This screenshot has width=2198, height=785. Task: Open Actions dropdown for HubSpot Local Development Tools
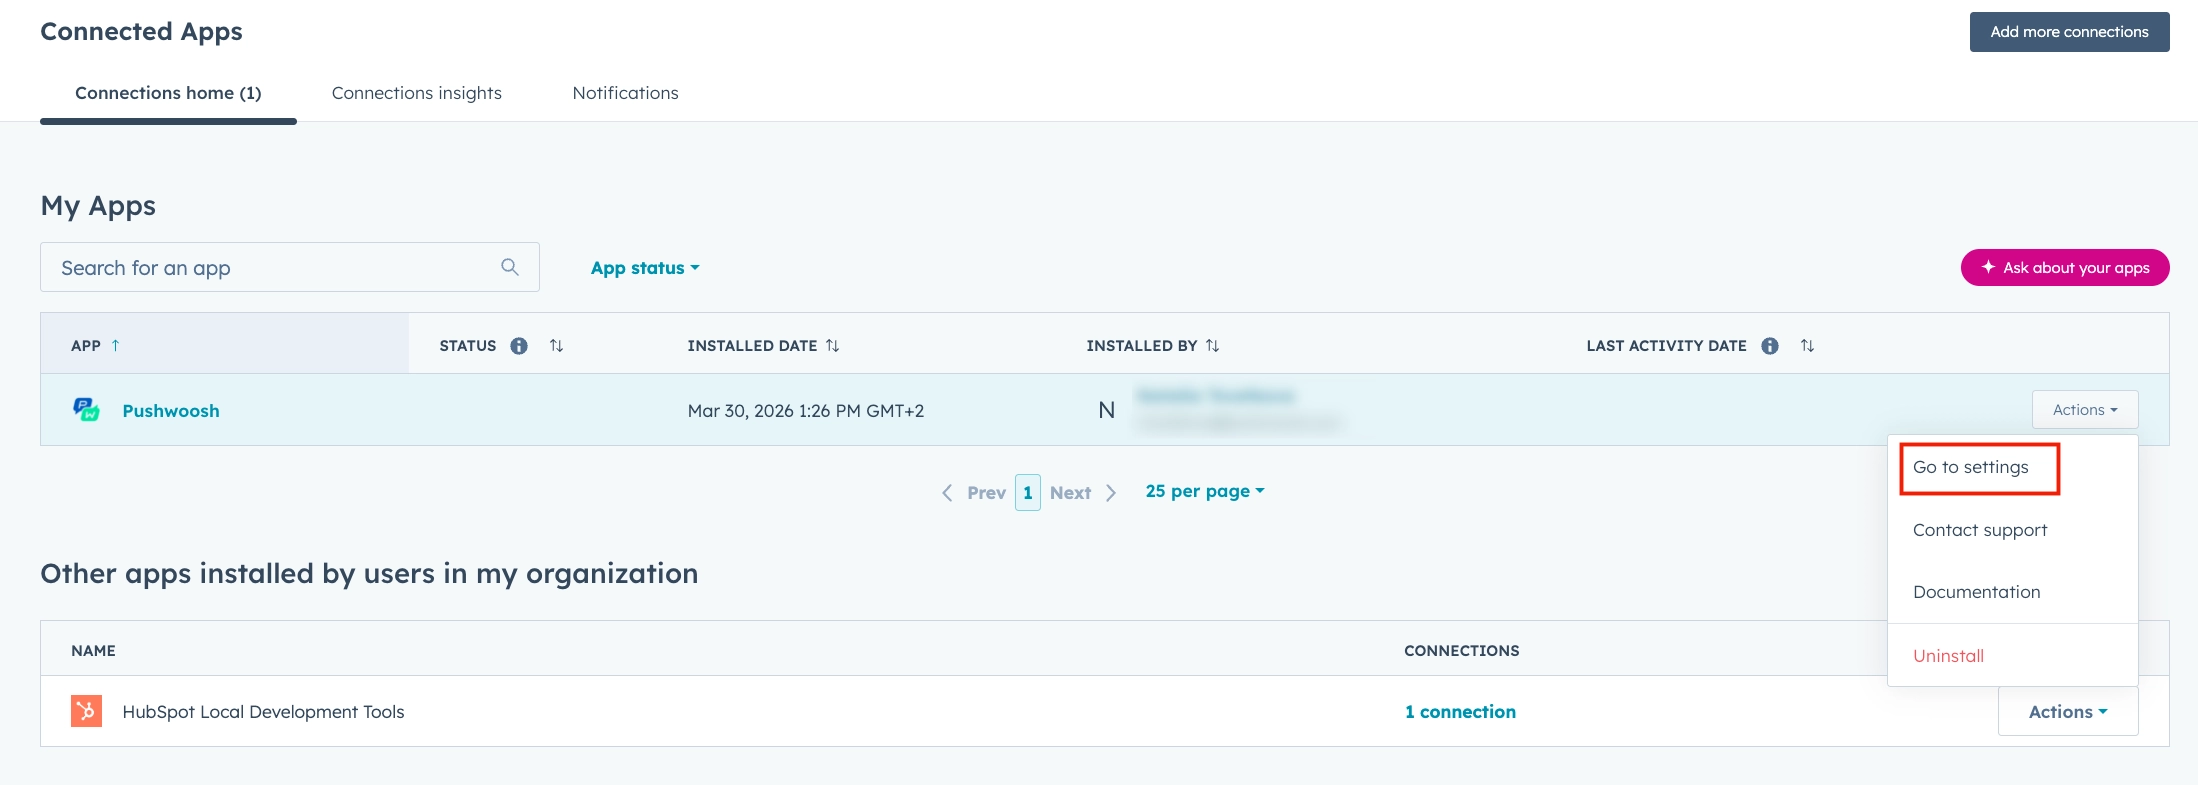click(x=2067, y=711)
